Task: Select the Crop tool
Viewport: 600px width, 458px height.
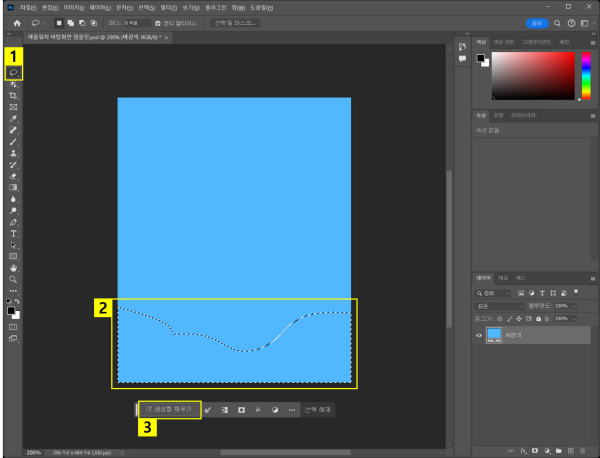Action: tap(13, 95)
